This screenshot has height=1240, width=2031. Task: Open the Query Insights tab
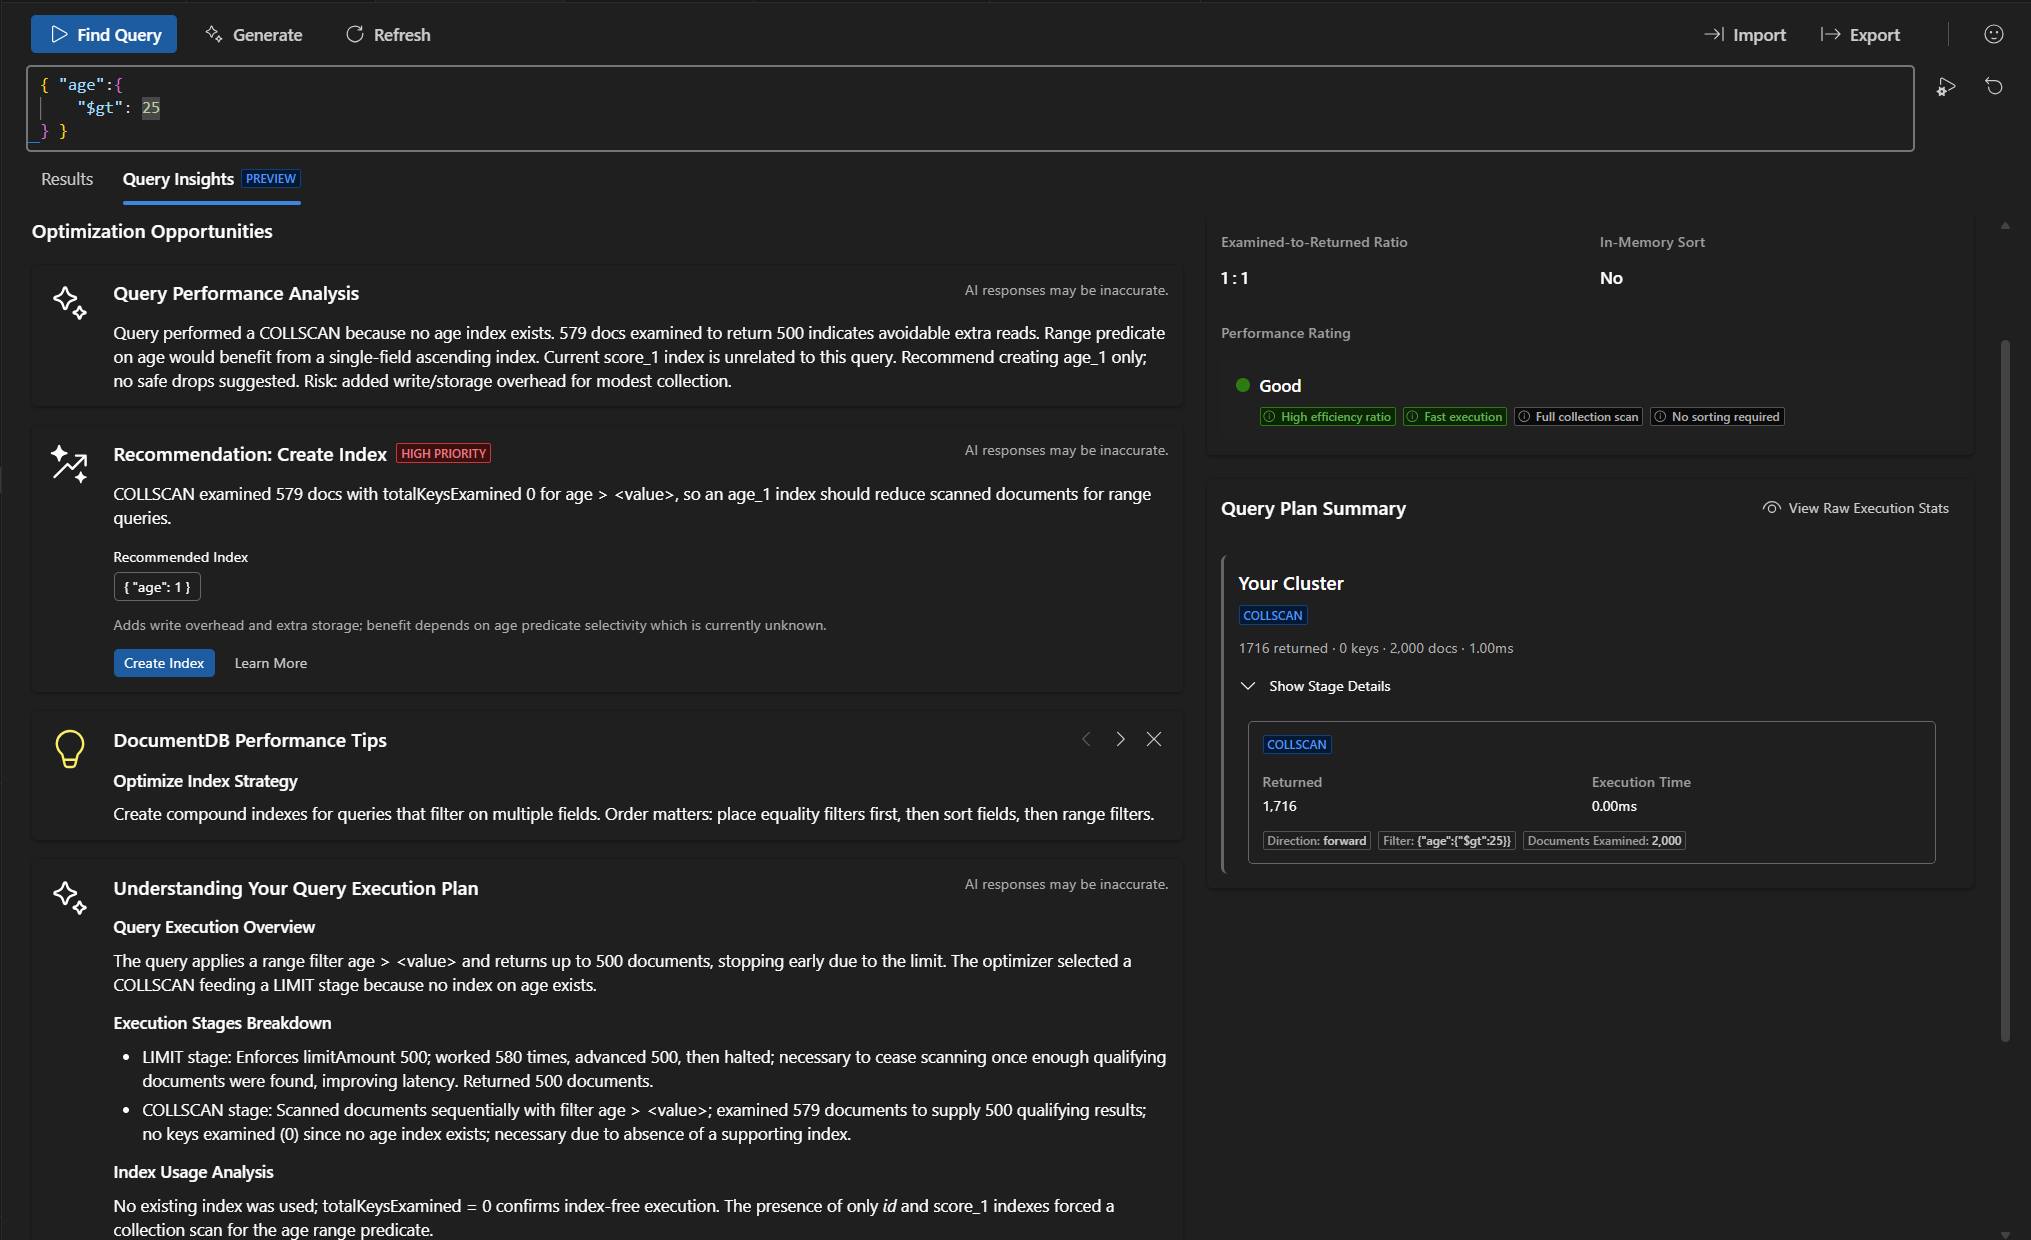178,179
